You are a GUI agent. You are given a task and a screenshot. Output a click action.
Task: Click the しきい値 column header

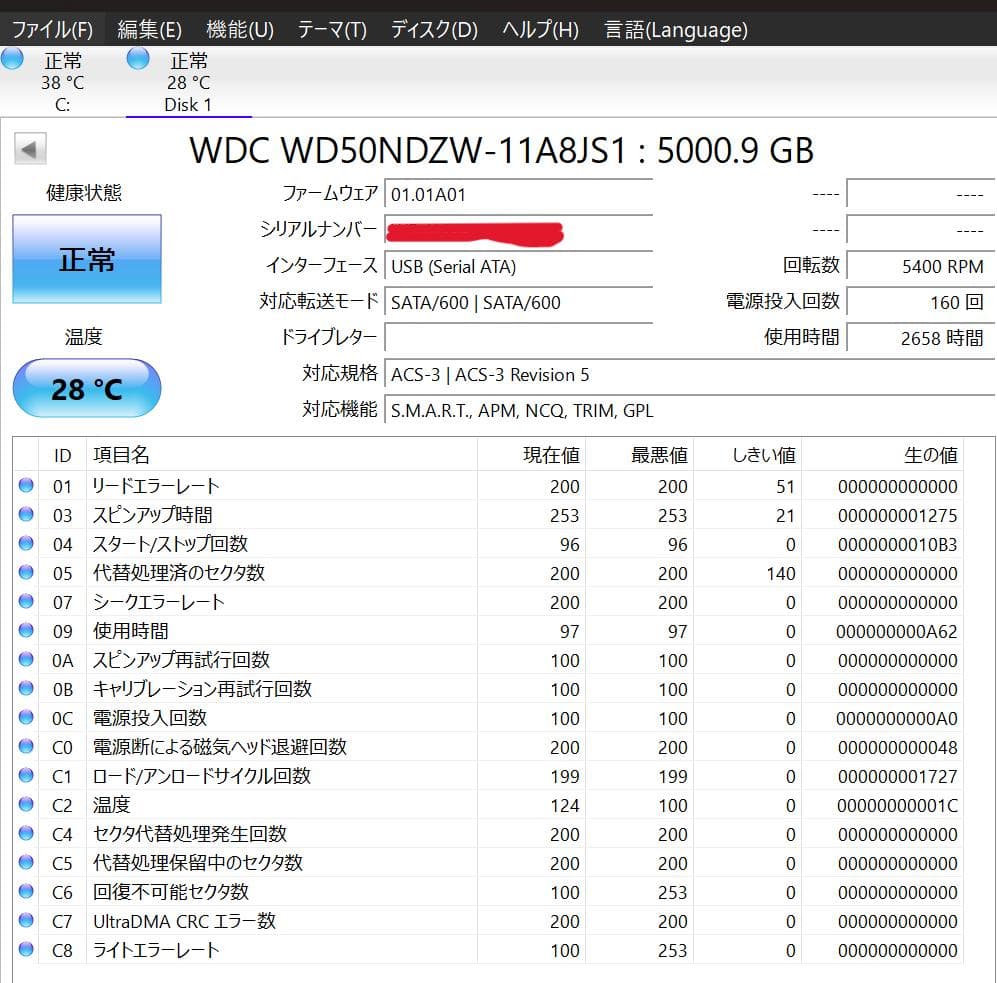tap(748, 455)
